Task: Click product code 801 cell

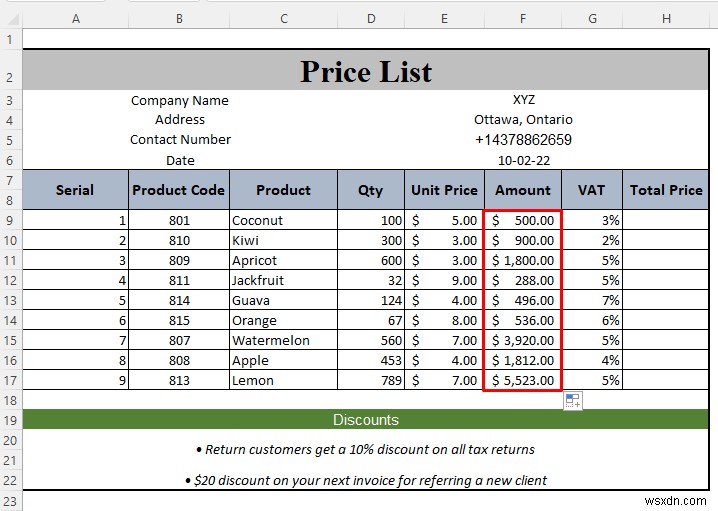Action: pos(179,220)
